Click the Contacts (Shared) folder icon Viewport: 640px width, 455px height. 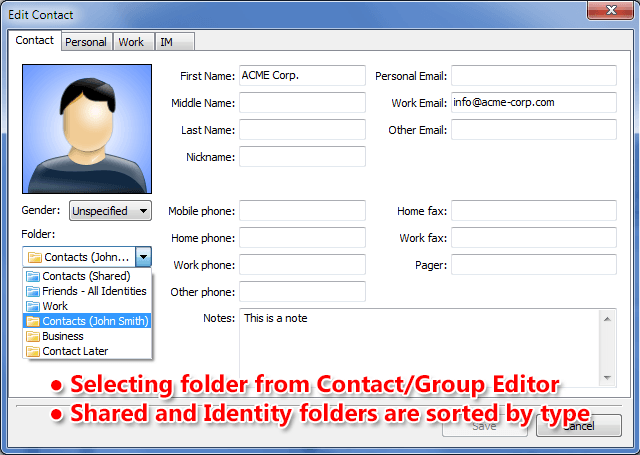(33, 276)
